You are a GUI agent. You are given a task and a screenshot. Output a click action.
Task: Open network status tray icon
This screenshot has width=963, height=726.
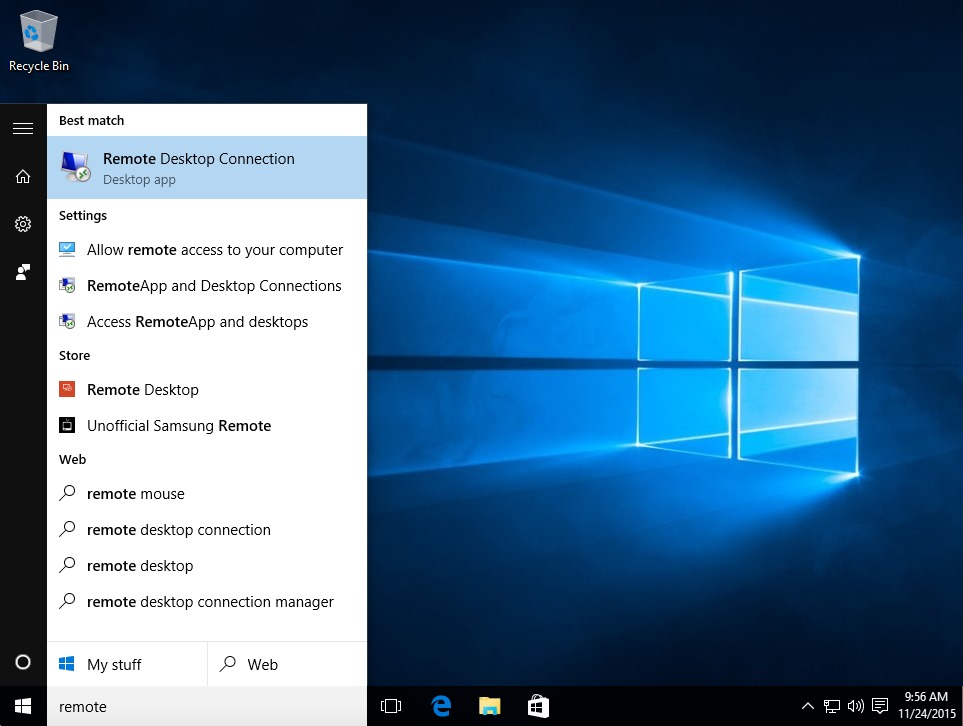[x=832, y=706]
